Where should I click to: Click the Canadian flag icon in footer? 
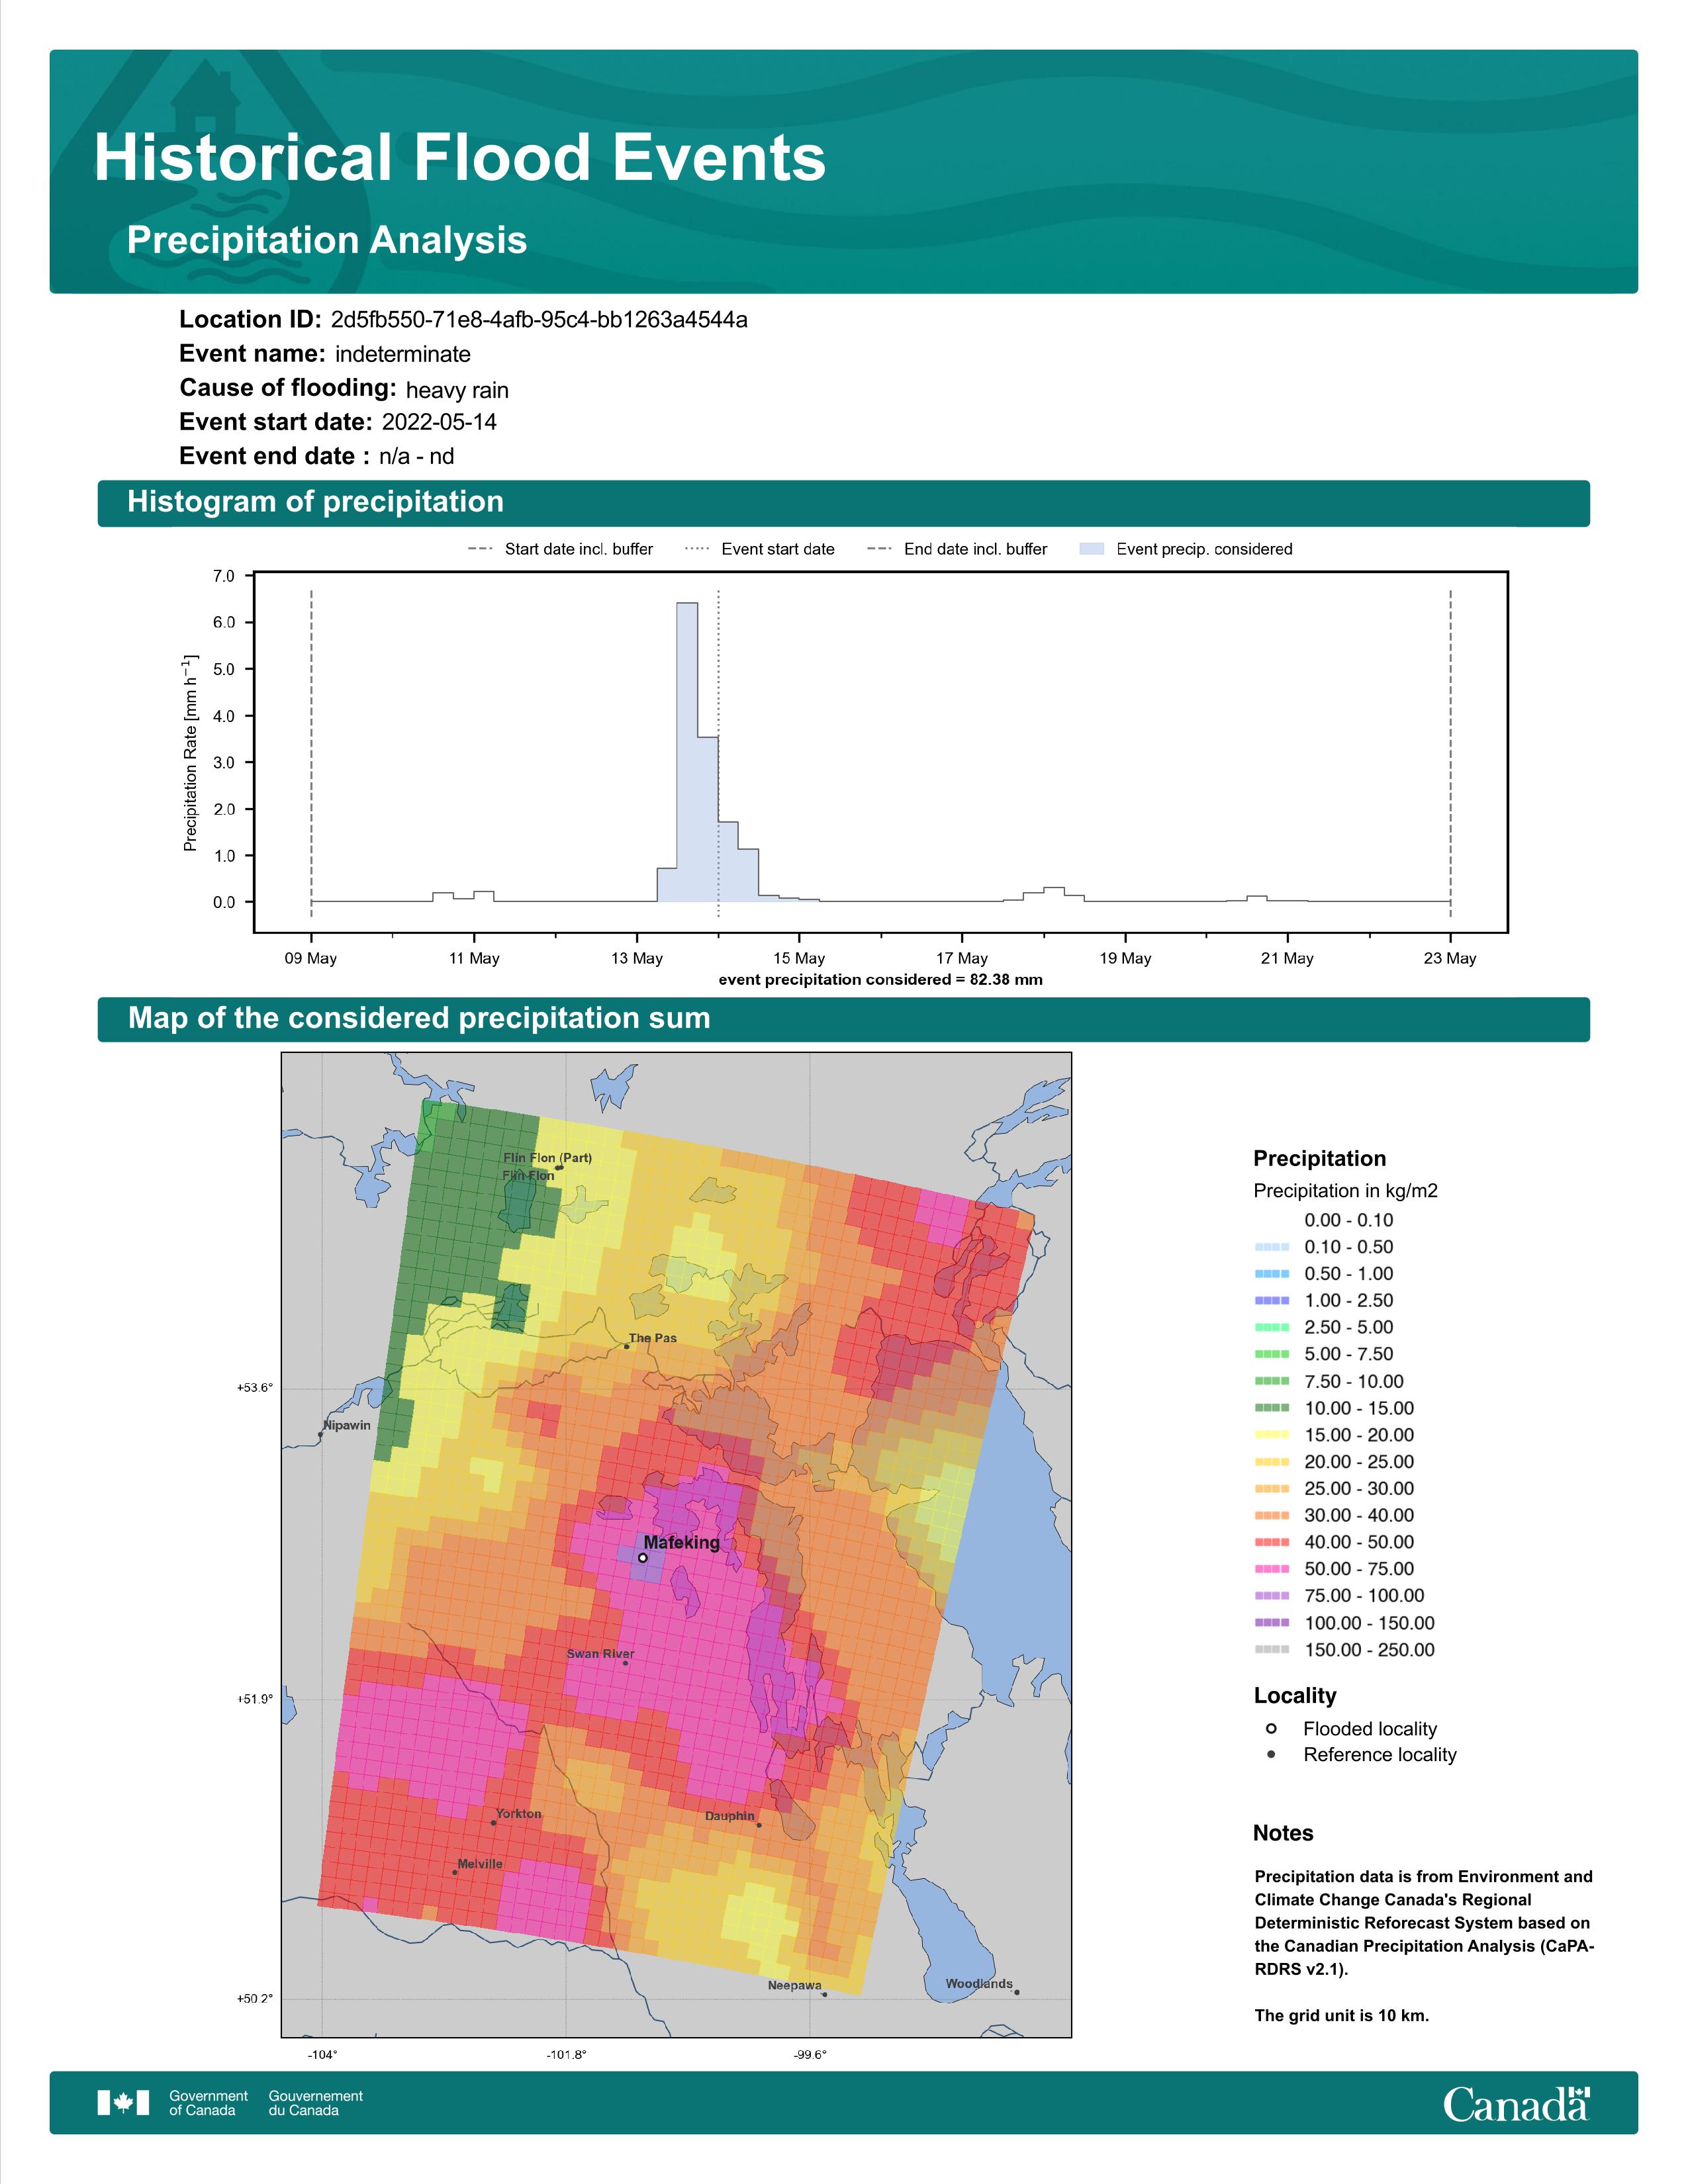(x=123, y=2102)
